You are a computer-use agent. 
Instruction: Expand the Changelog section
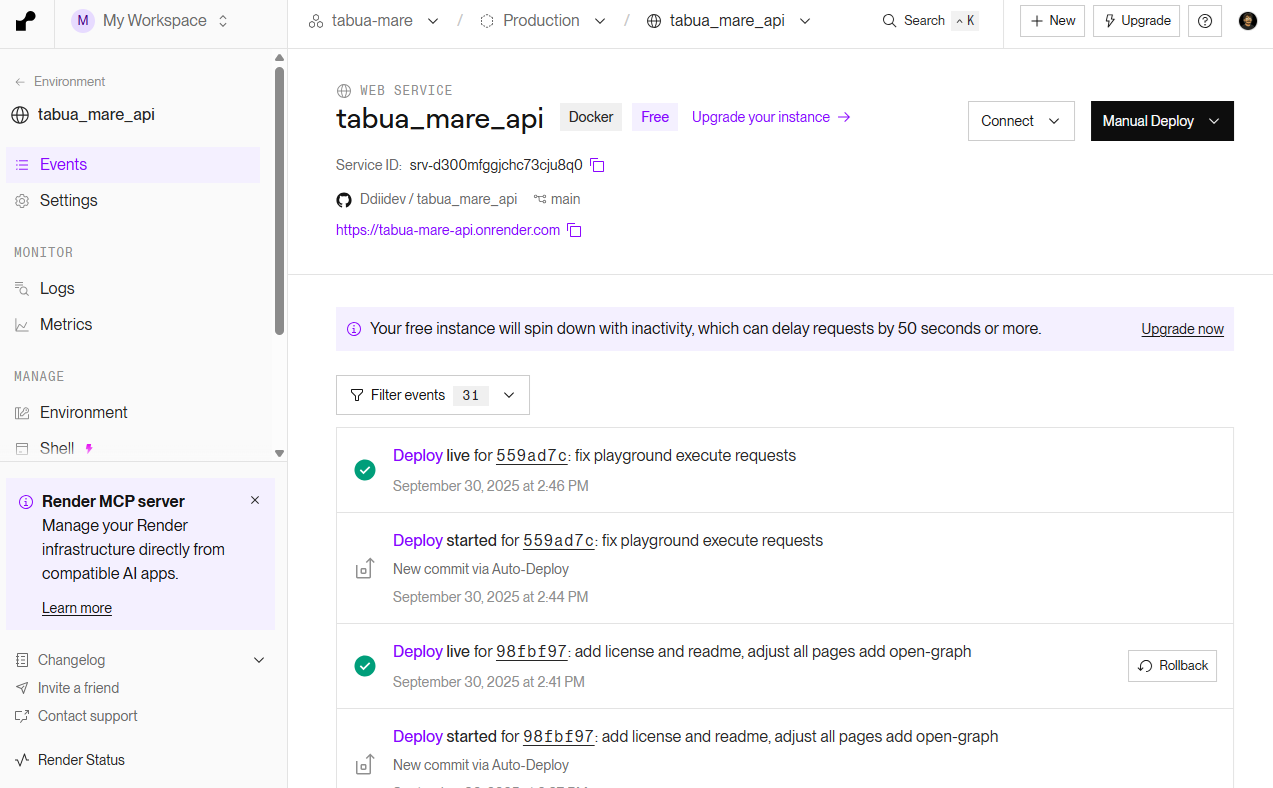(259, 660)
